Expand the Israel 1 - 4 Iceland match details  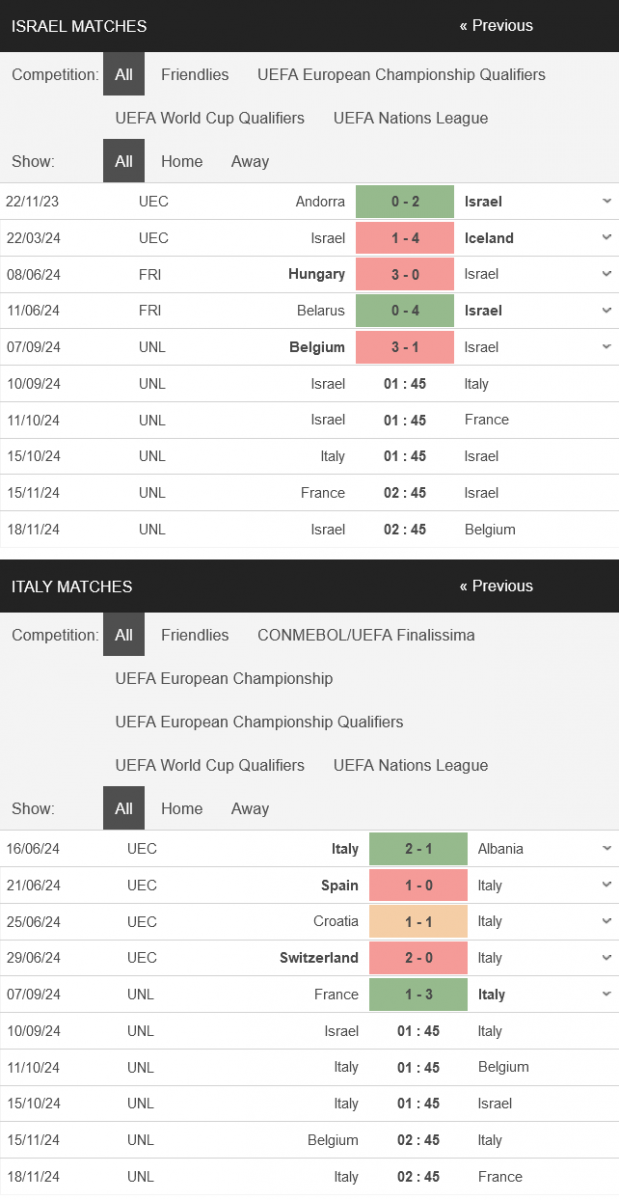click(x=607, y=238)
